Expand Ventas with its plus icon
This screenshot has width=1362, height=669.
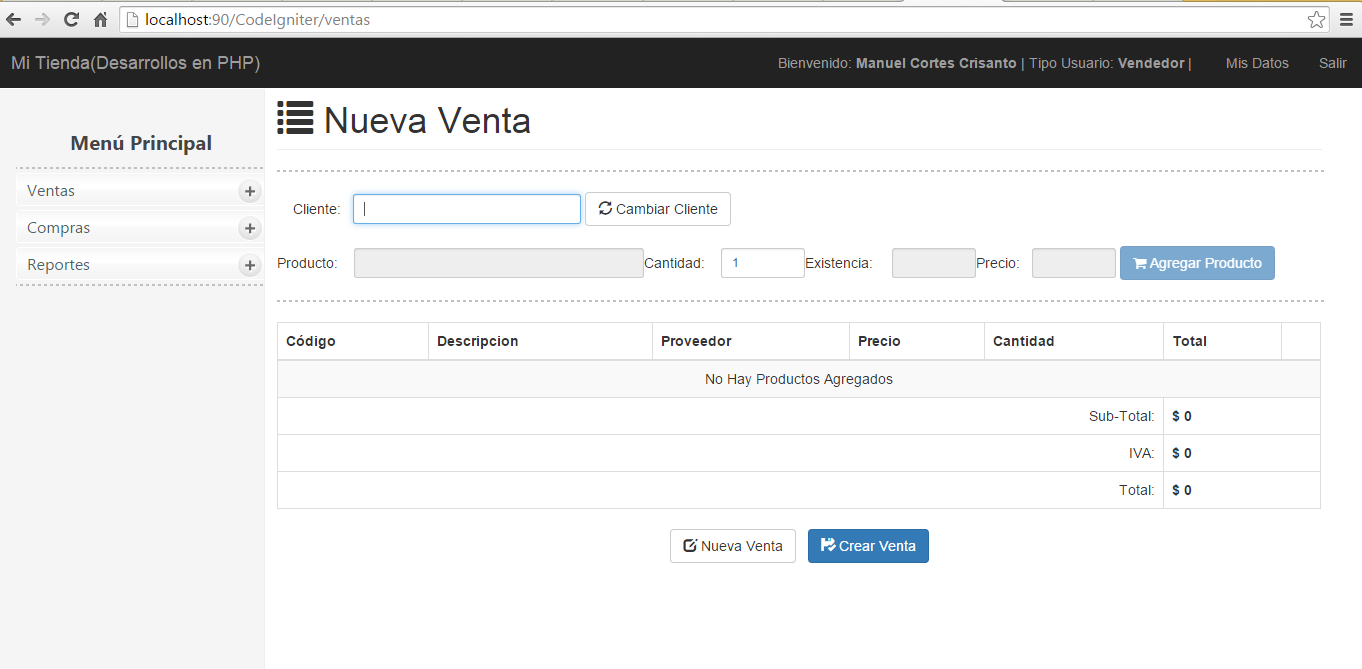tap(250, 191)
